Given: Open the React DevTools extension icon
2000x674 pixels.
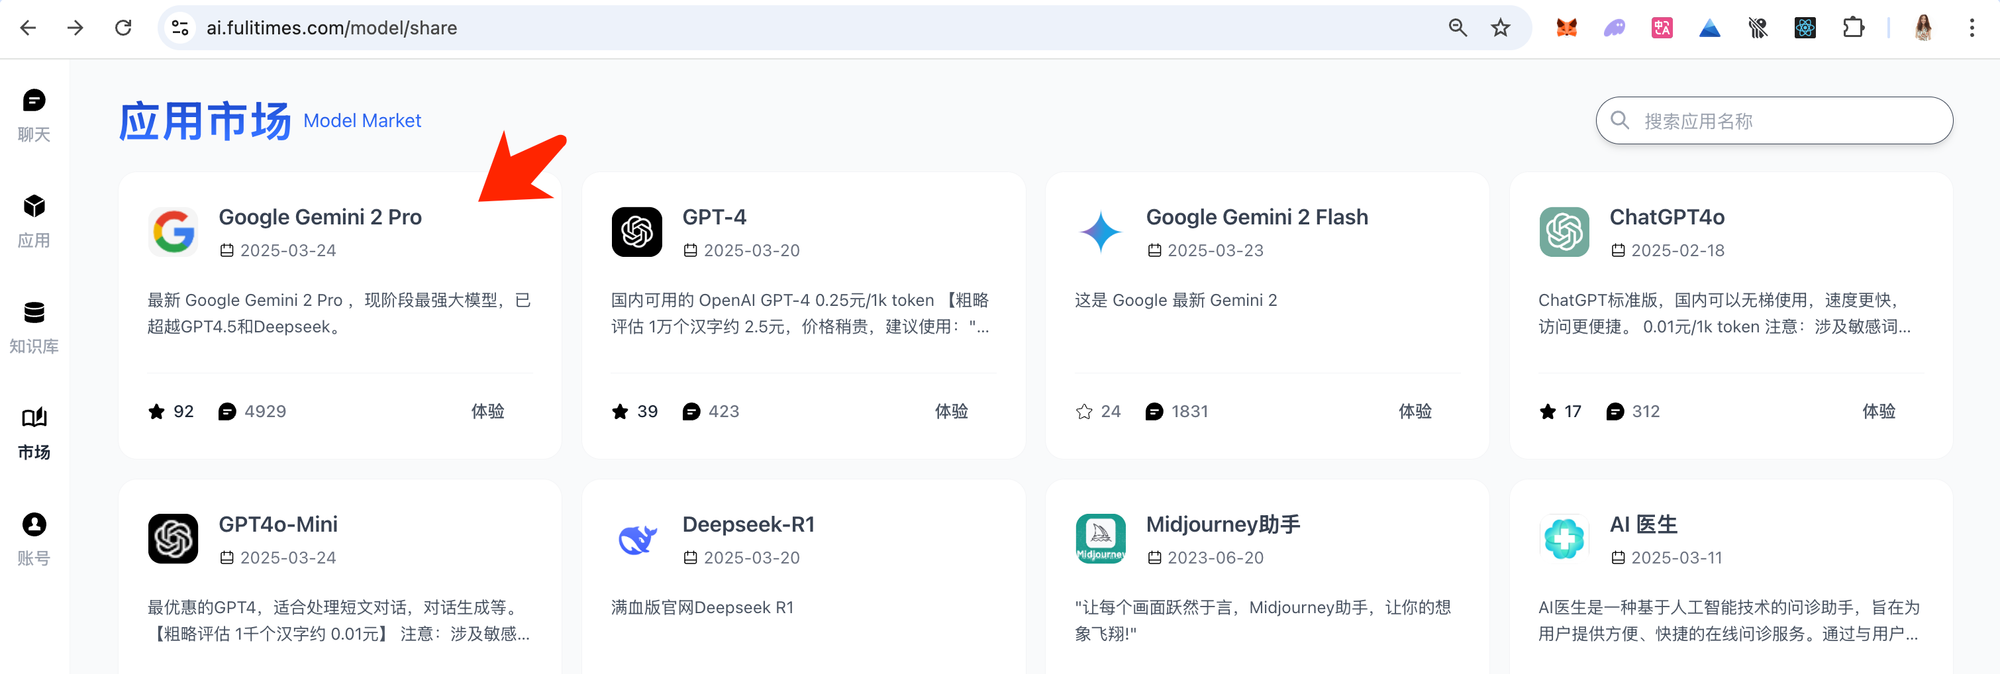Looking at the screenshot, I should click(x=1805, y=28).
